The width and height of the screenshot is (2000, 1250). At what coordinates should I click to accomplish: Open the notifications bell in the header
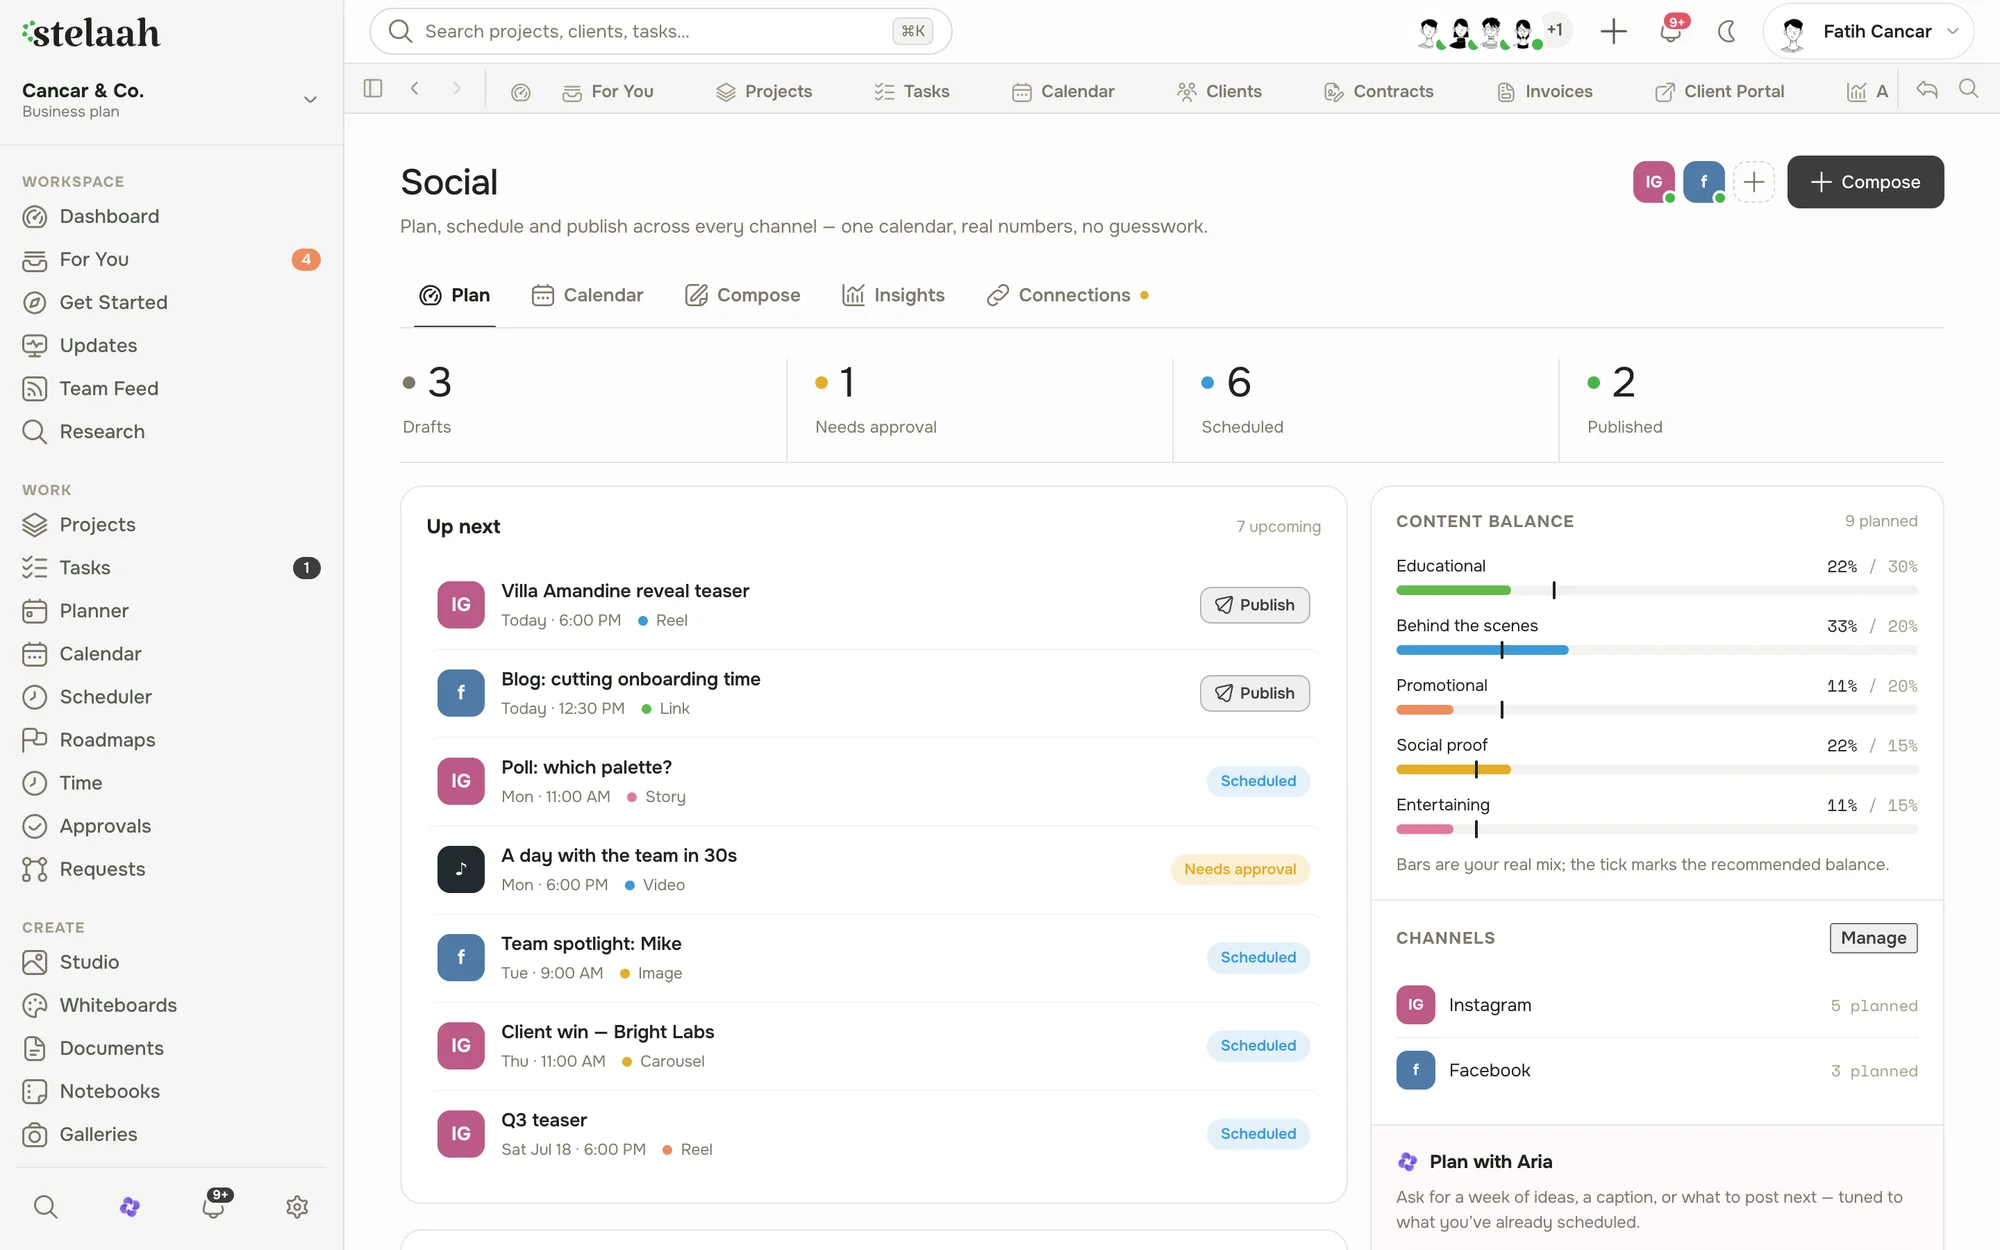click(x=1670, y=31)
